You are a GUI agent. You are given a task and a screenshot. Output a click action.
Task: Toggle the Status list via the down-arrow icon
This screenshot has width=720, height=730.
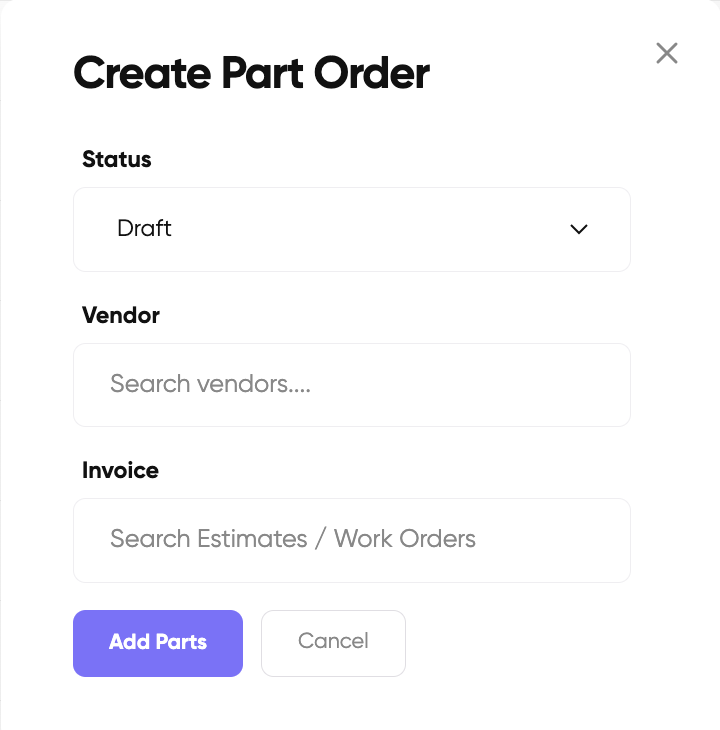point(579,229)
